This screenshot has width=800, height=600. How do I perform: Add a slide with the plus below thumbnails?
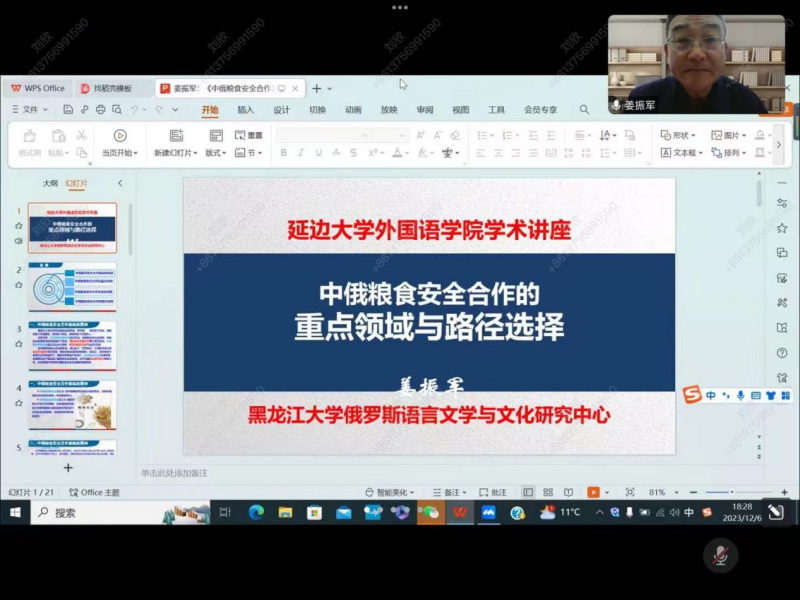click(x=68, y=468)
